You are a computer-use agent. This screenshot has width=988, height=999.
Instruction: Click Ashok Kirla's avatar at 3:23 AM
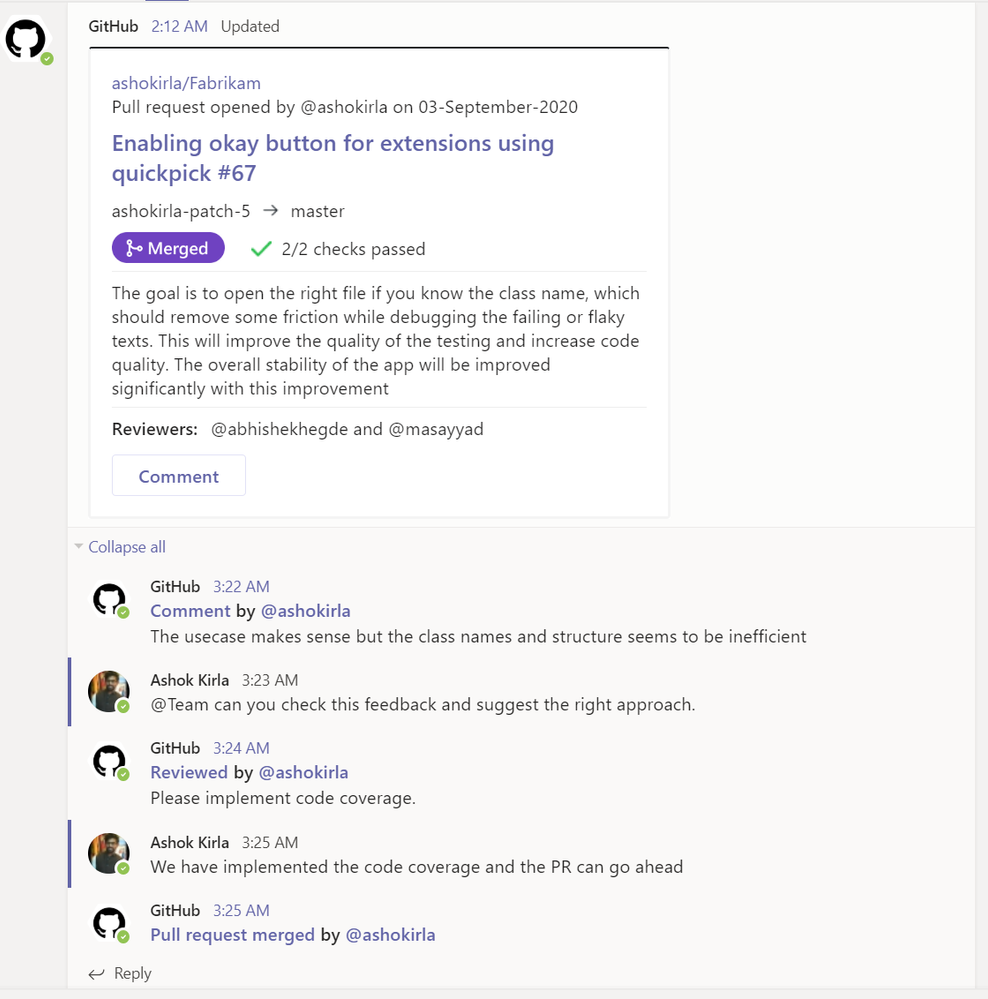coord(109,691)
